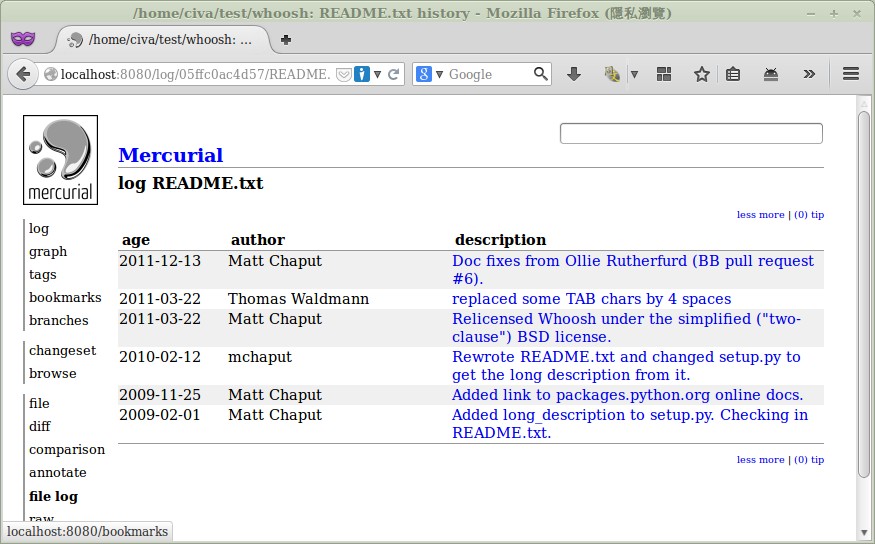Click the Android robot toolbar icon

tap(771, 74)
